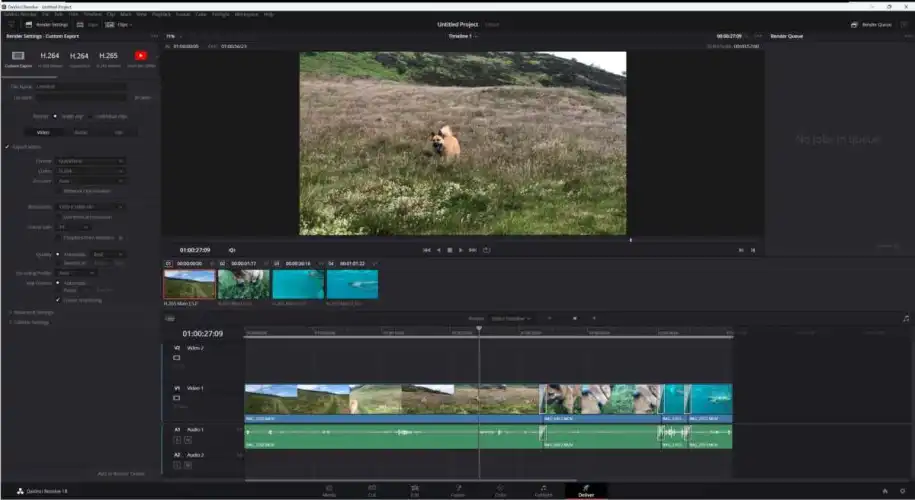Viewport: 915px width, 500px height.
Task: Switch to the Fairlight page icon
Action: pyautogui.click(x=543, y=489)
